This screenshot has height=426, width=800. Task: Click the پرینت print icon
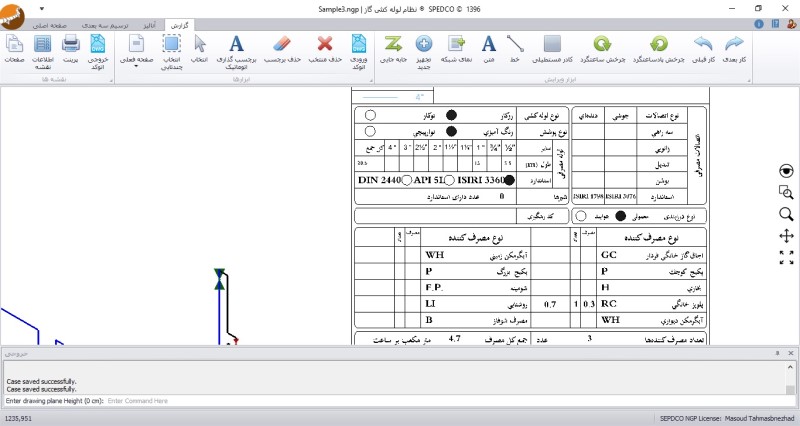coord(70,49)
